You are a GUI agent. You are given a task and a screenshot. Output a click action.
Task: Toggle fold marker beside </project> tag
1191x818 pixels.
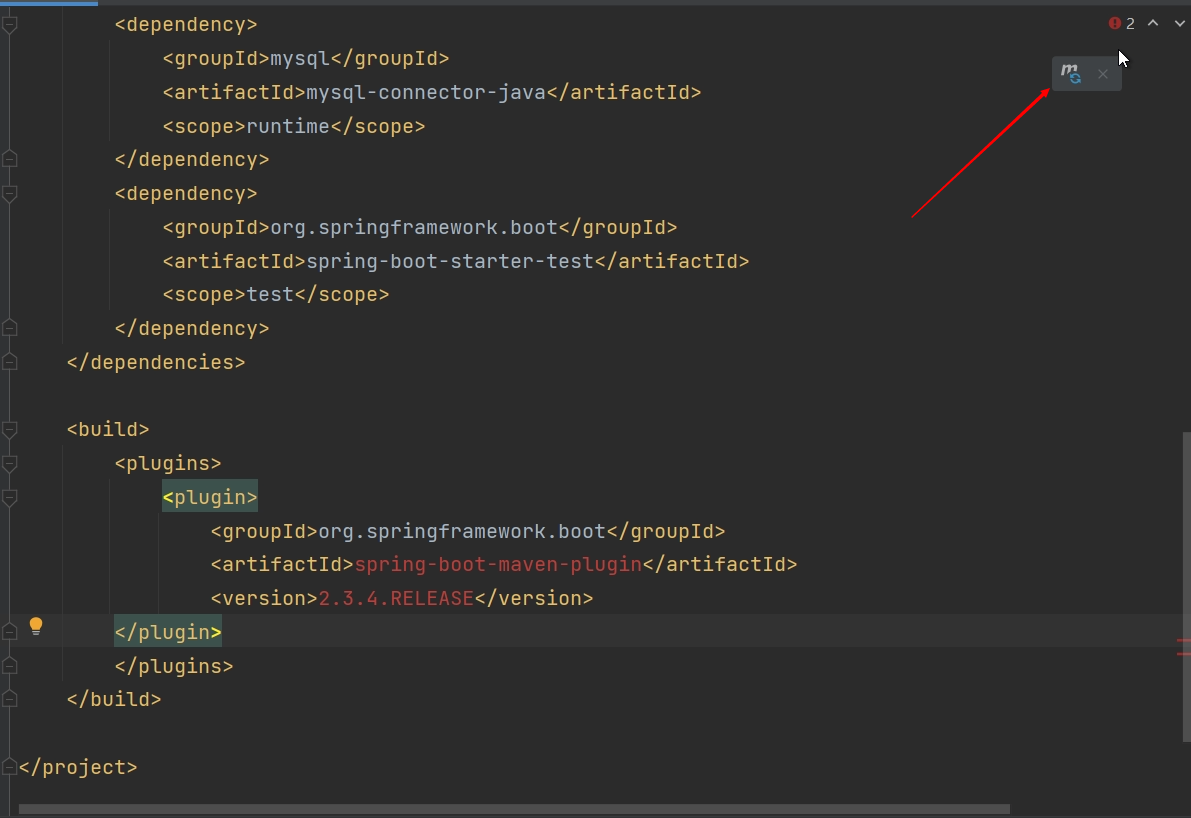(x=10, y=767)
